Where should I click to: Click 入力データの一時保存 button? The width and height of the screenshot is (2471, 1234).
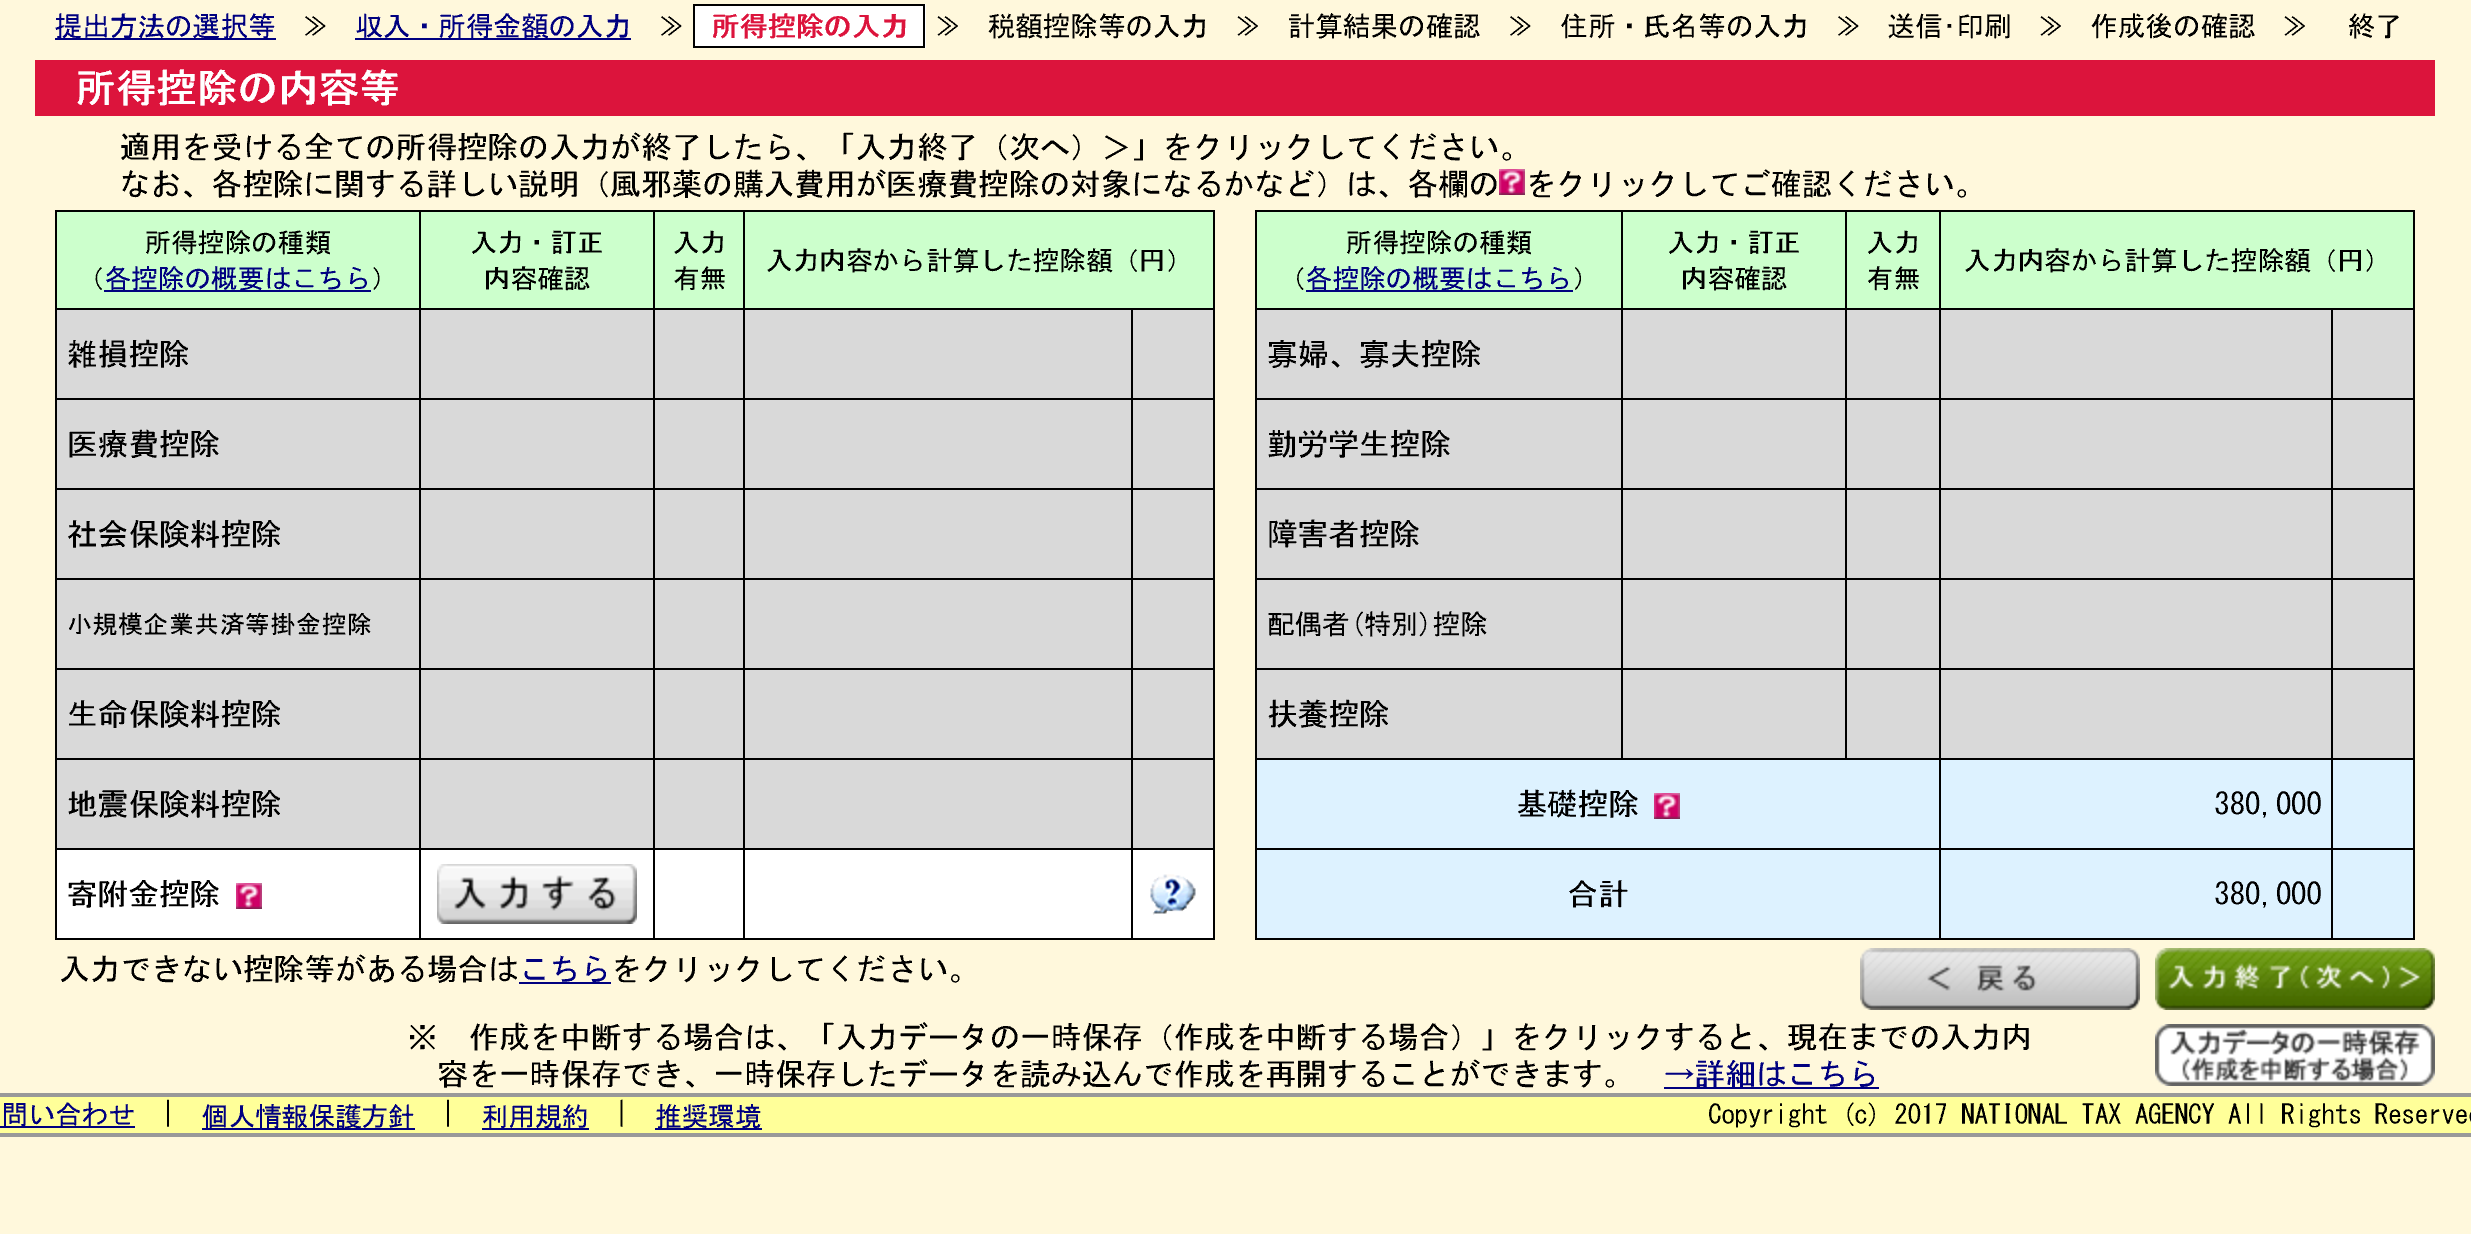coord(2293,1055)
